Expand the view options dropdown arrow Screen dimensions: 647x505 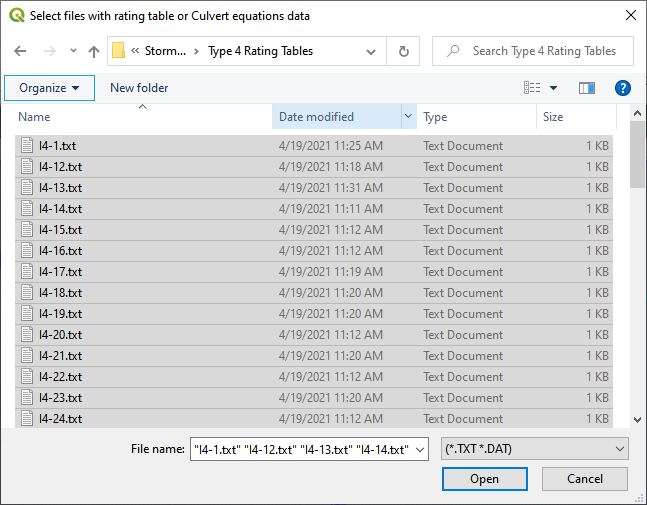pyautogui.click(x=554, y=88)
